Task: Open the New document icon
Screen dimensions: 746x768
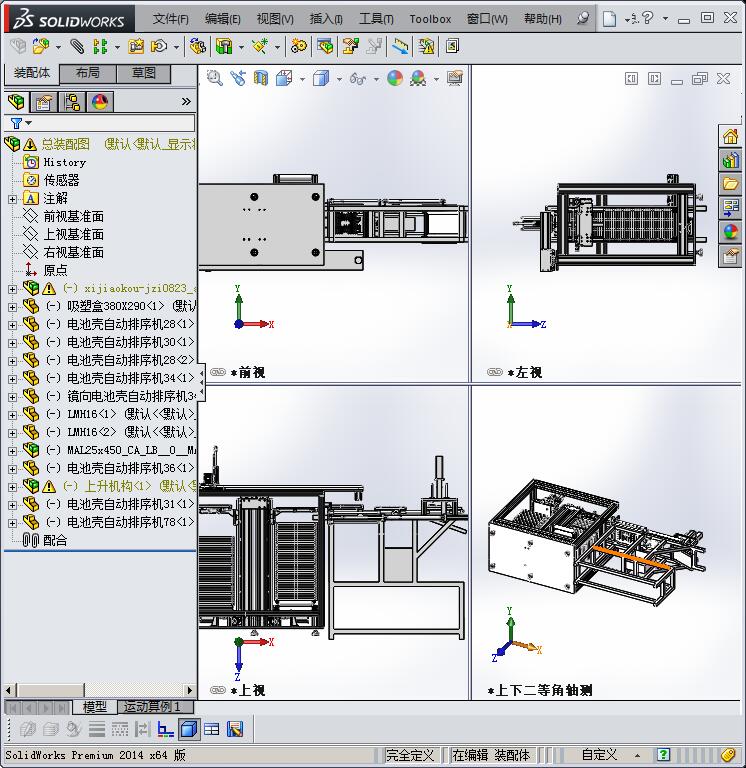Action: 609,19
